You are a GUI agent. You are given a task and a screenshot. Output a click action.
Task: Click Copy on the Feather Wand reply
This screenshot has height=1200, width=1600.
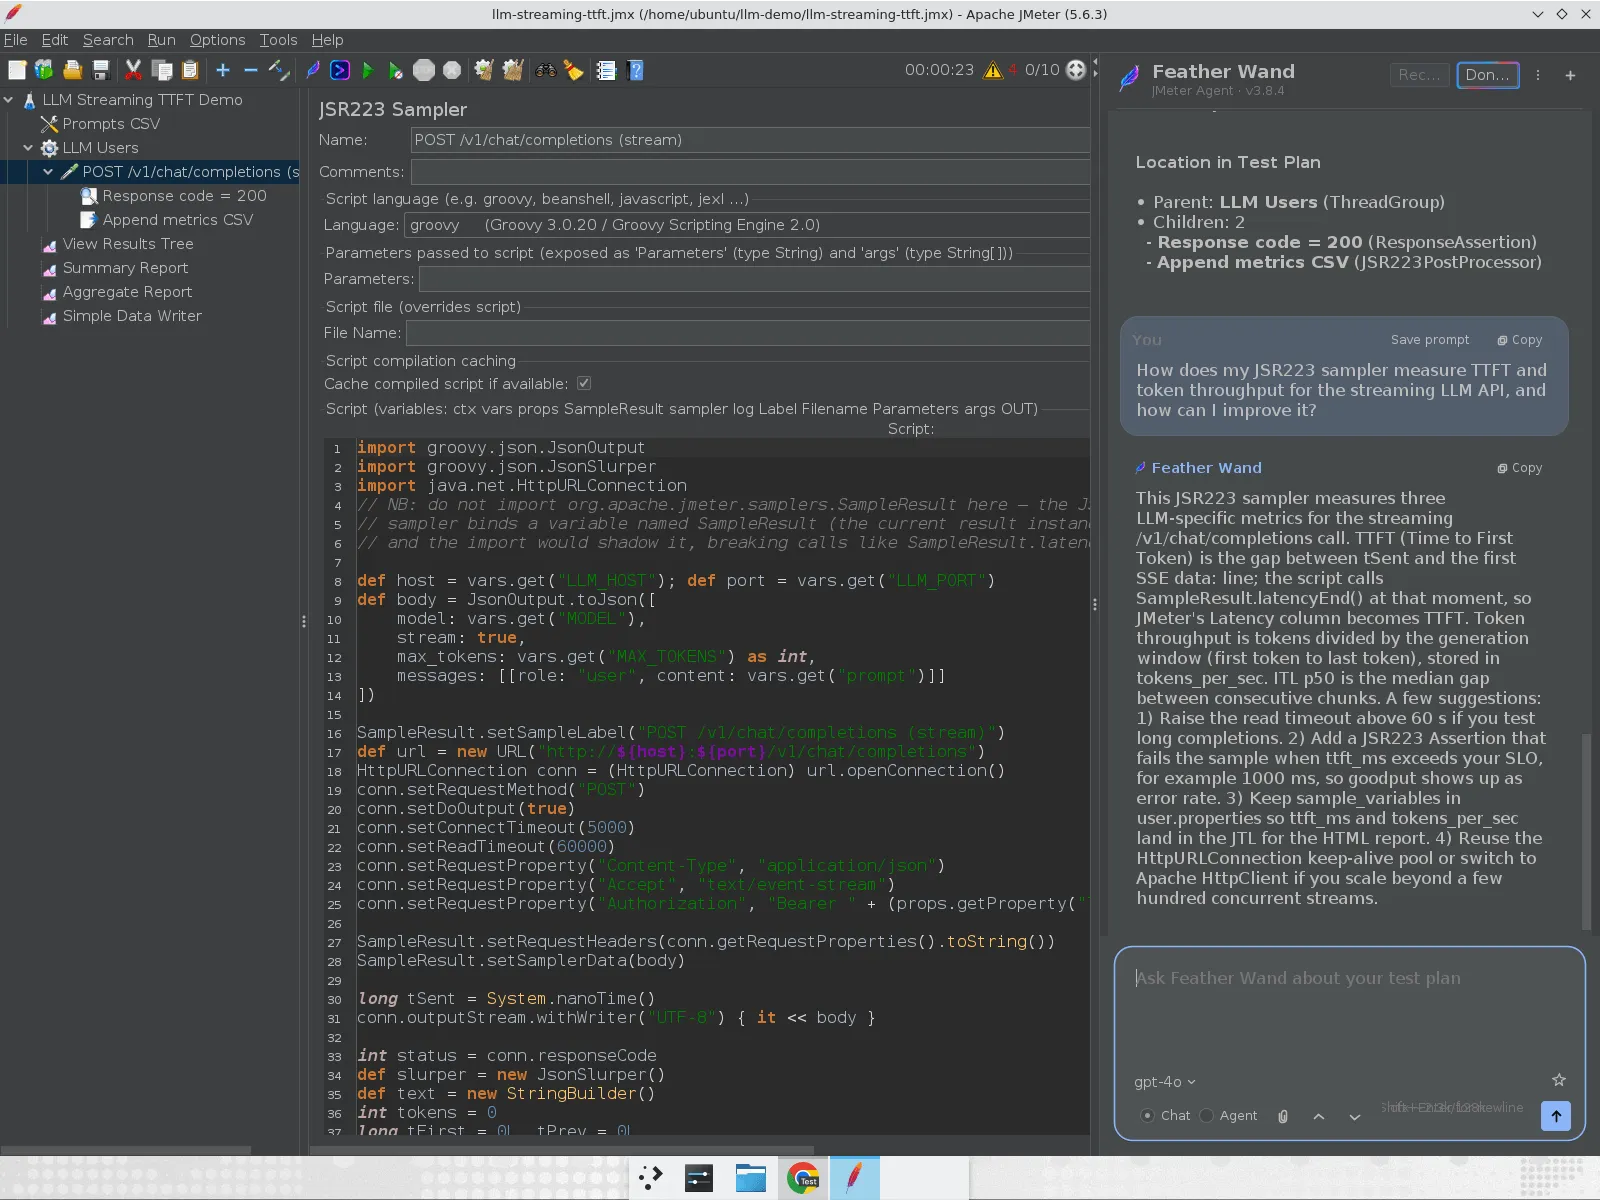tap(1520, 468)
